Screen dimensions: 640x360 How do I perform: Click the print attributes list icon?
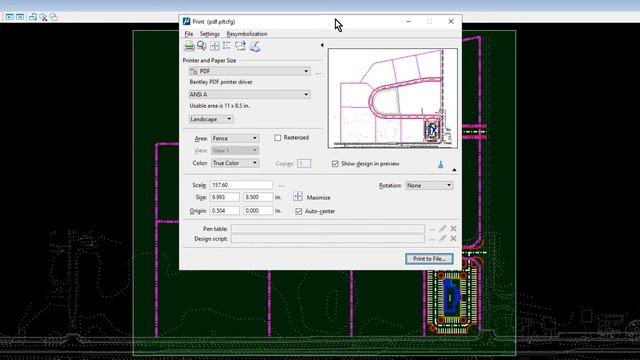point(227,46)
